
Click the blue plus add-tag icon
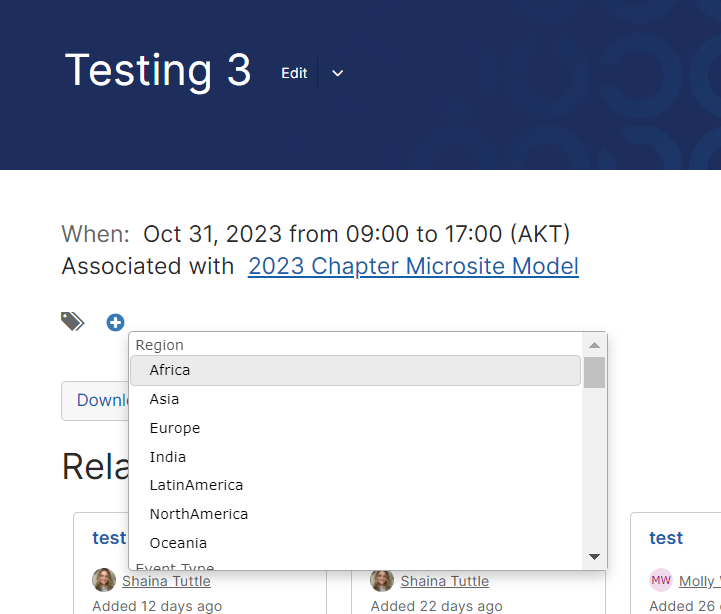116,322
